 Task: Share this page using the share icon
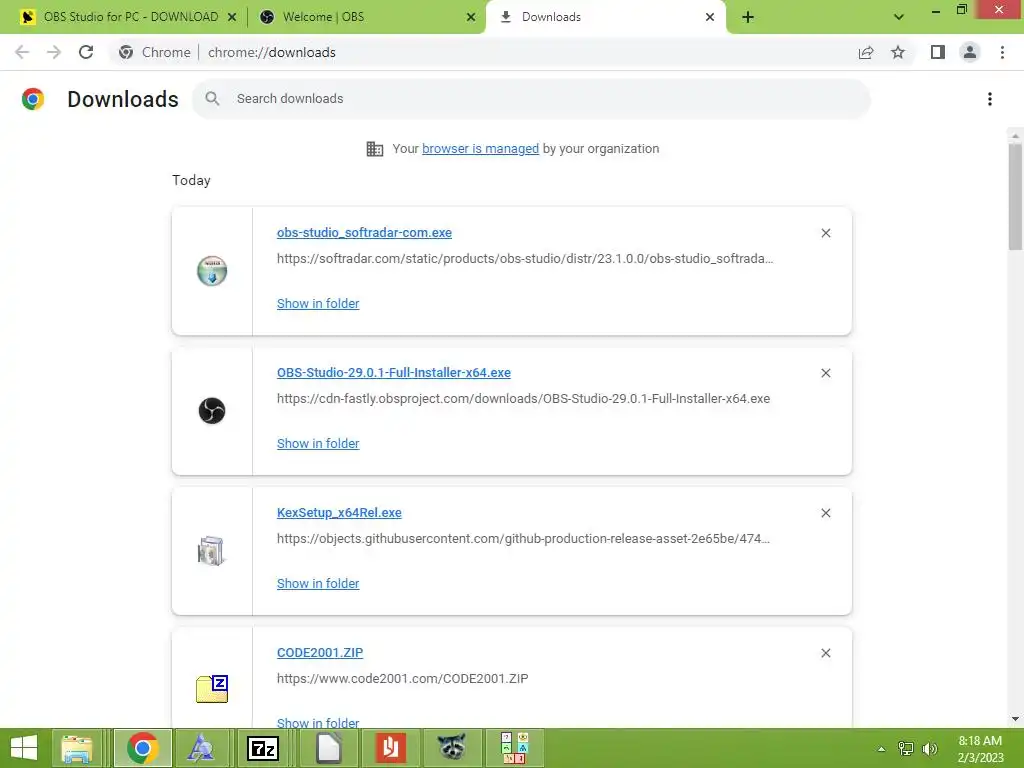866,52
